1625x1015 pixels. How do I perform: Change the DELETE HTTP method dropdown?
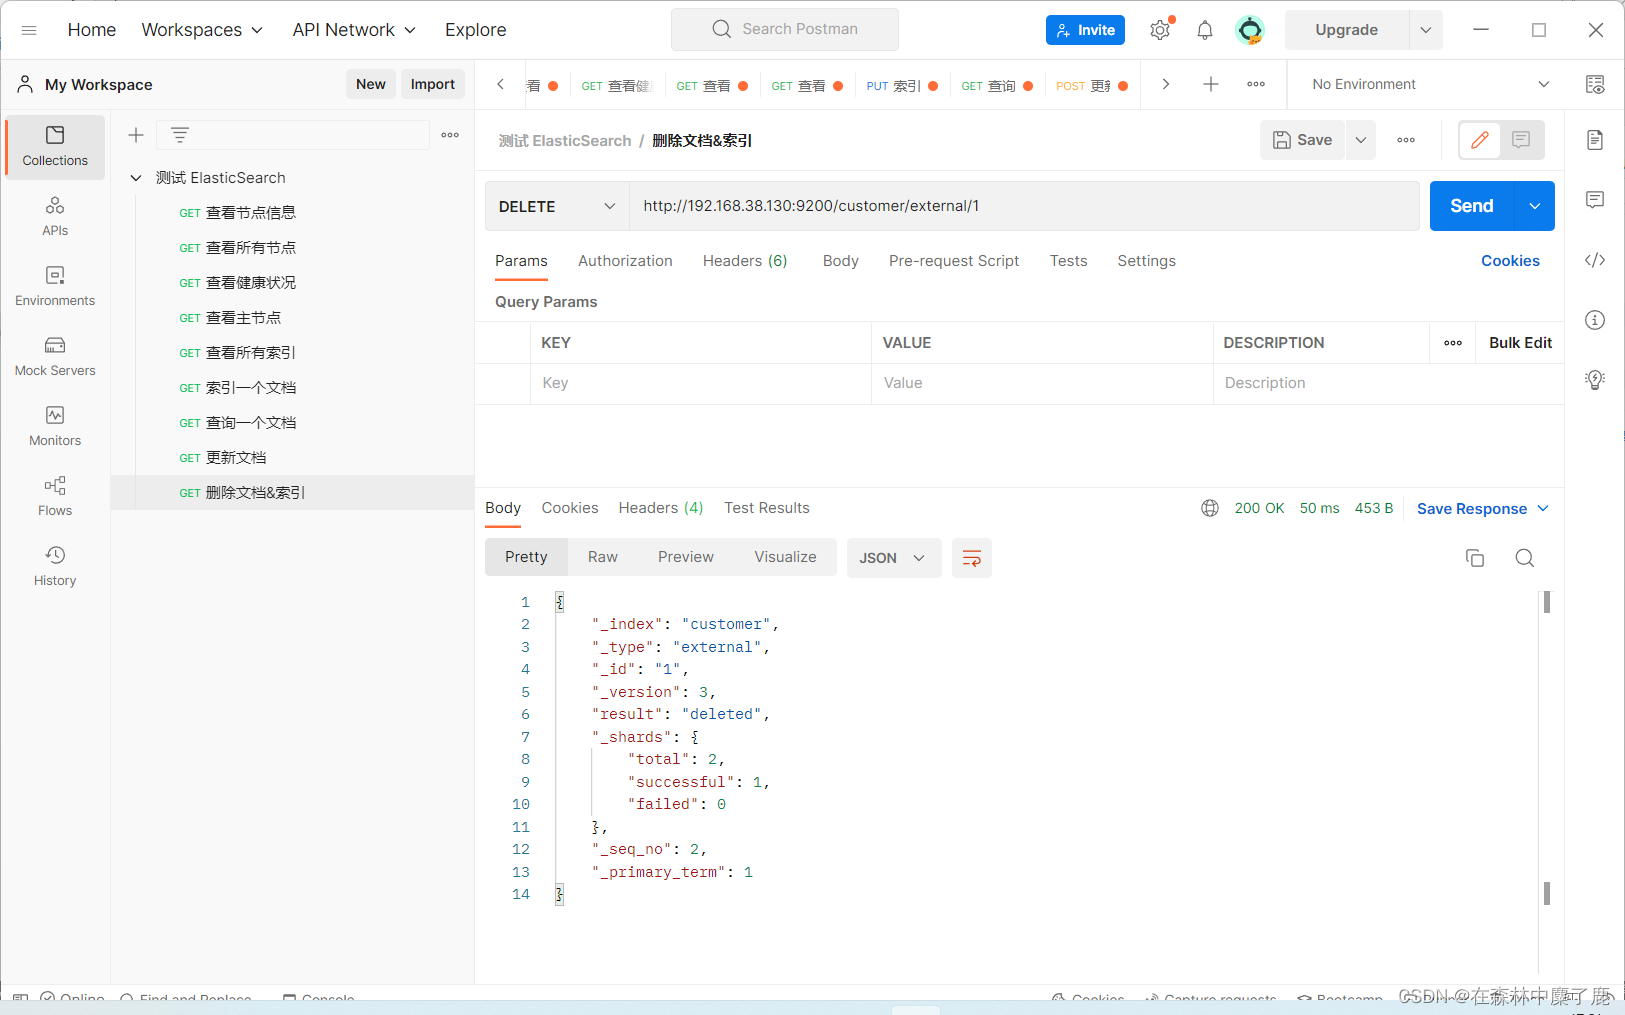[557, 206]
